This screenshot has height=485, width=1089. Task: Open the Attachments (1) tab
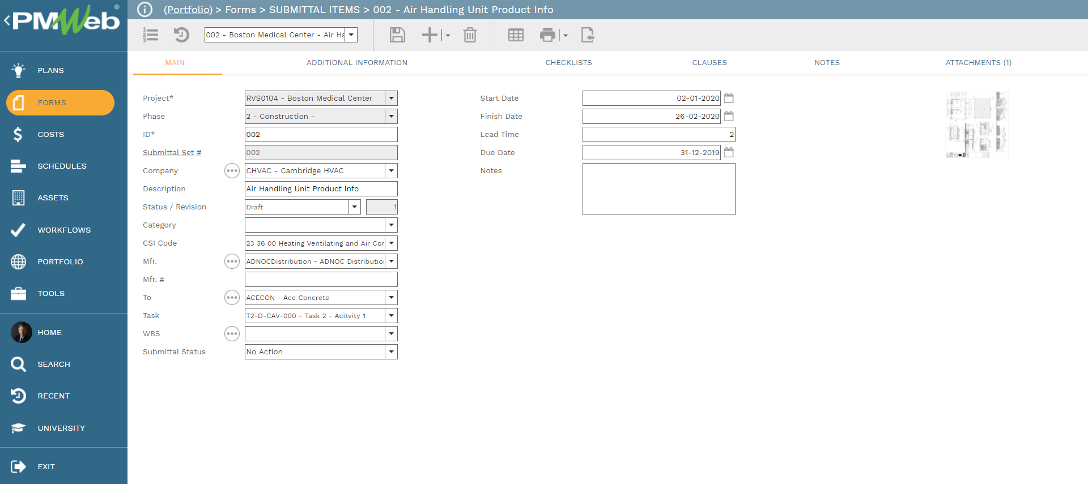tap(979, 63)
